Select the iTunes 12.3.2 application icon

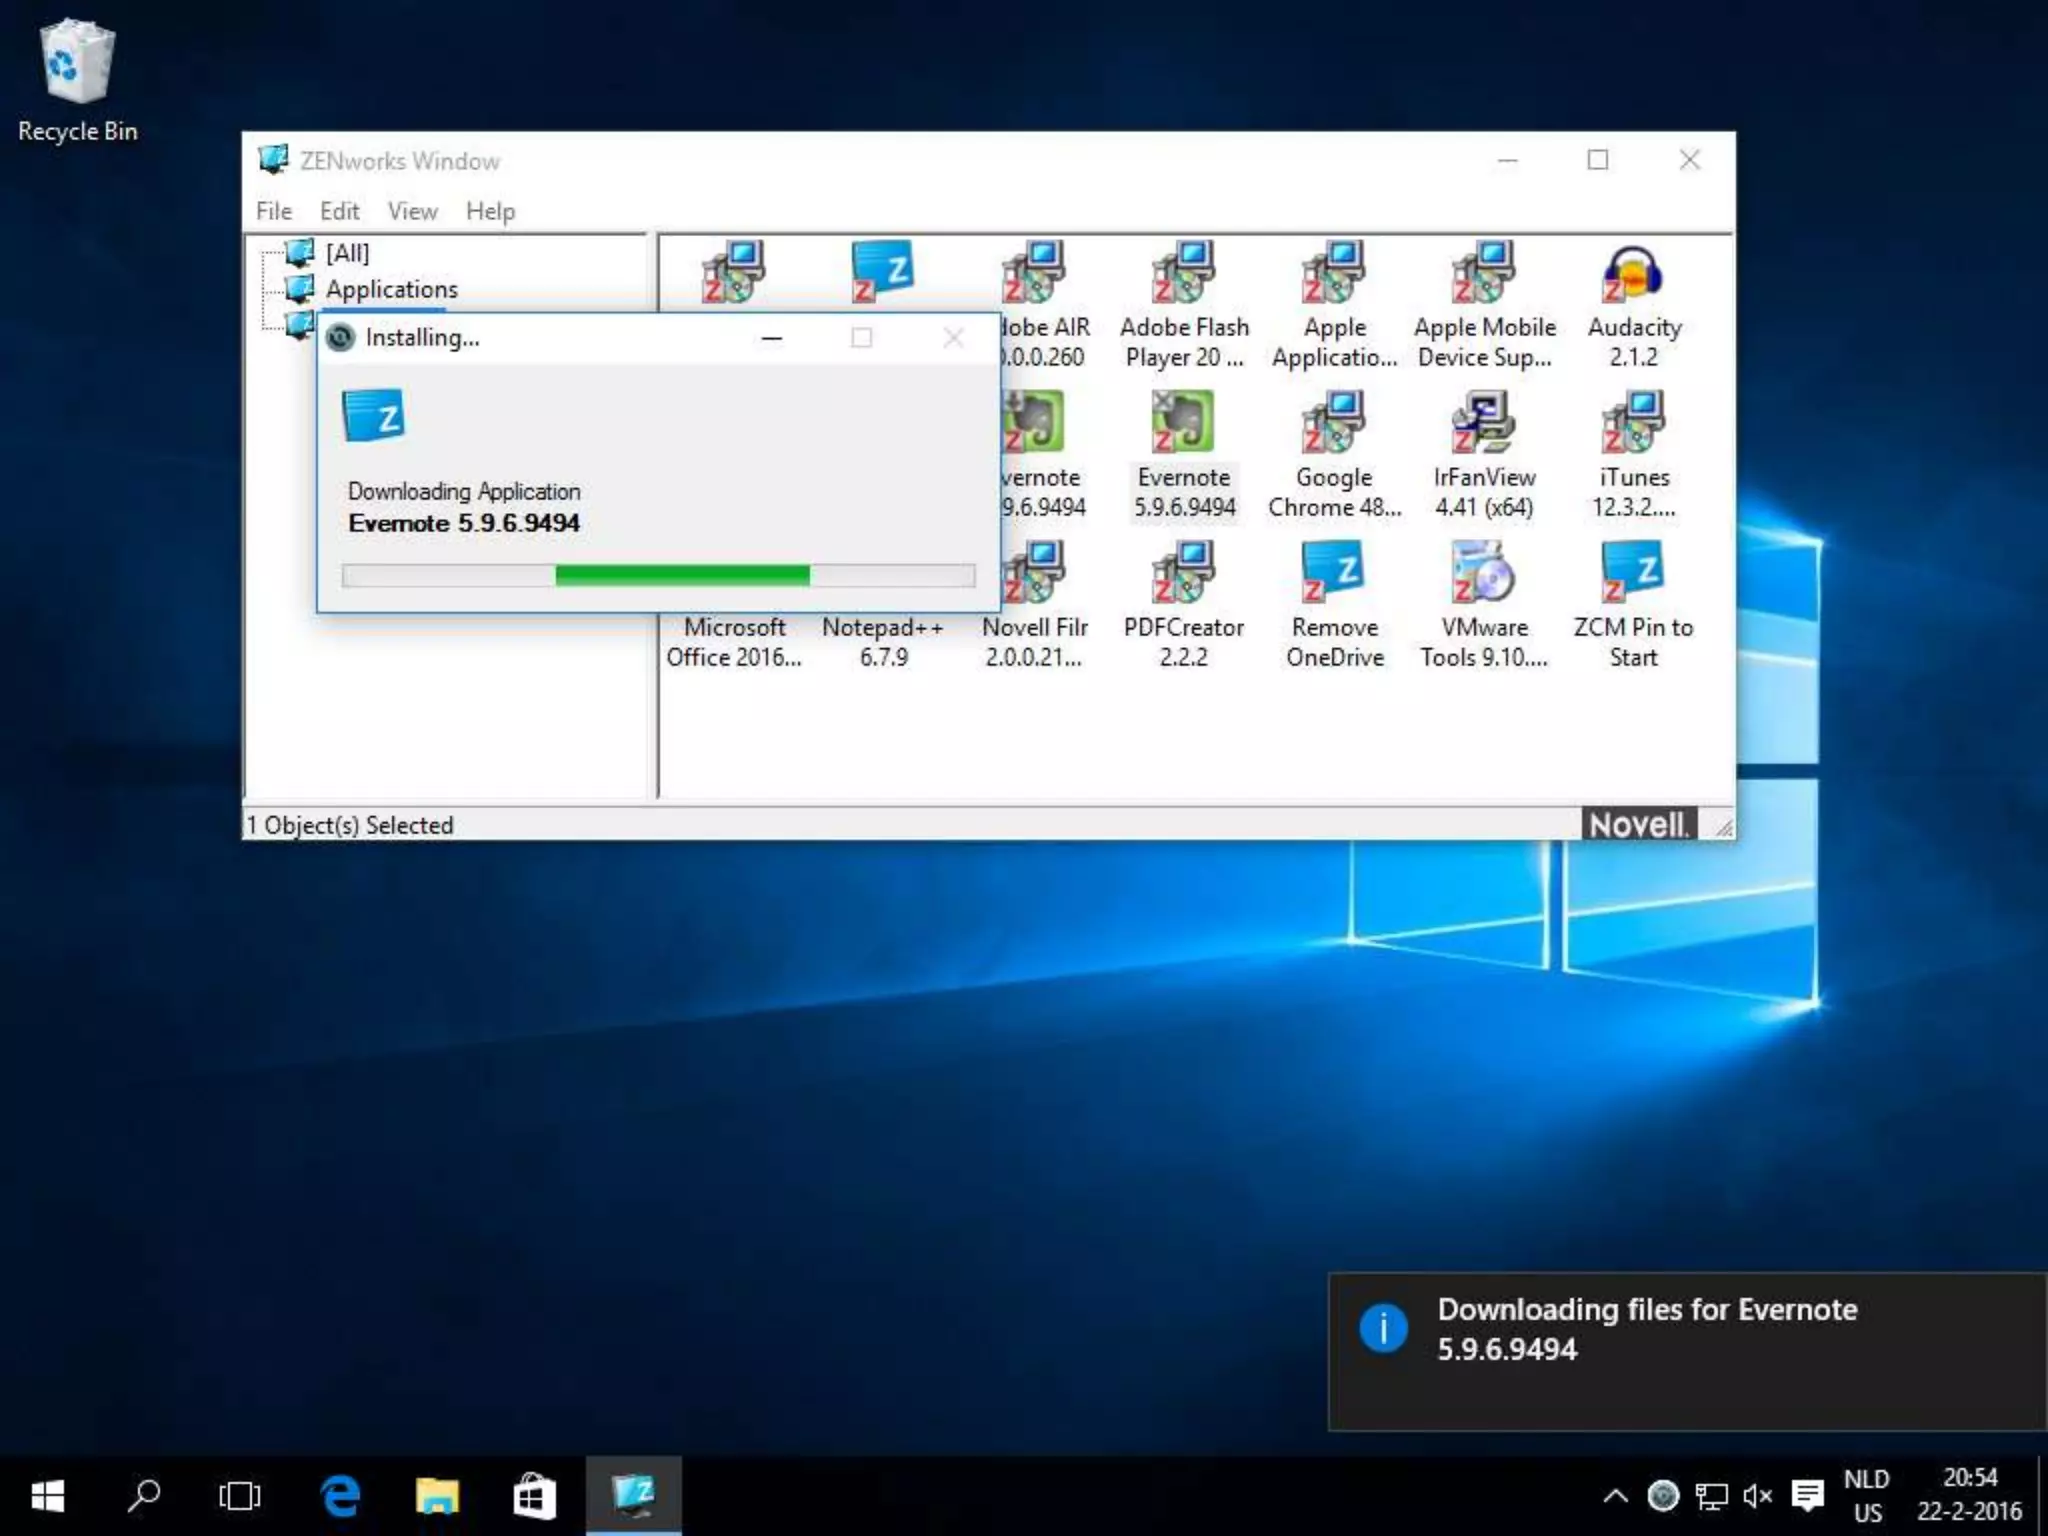(1633, 421)
